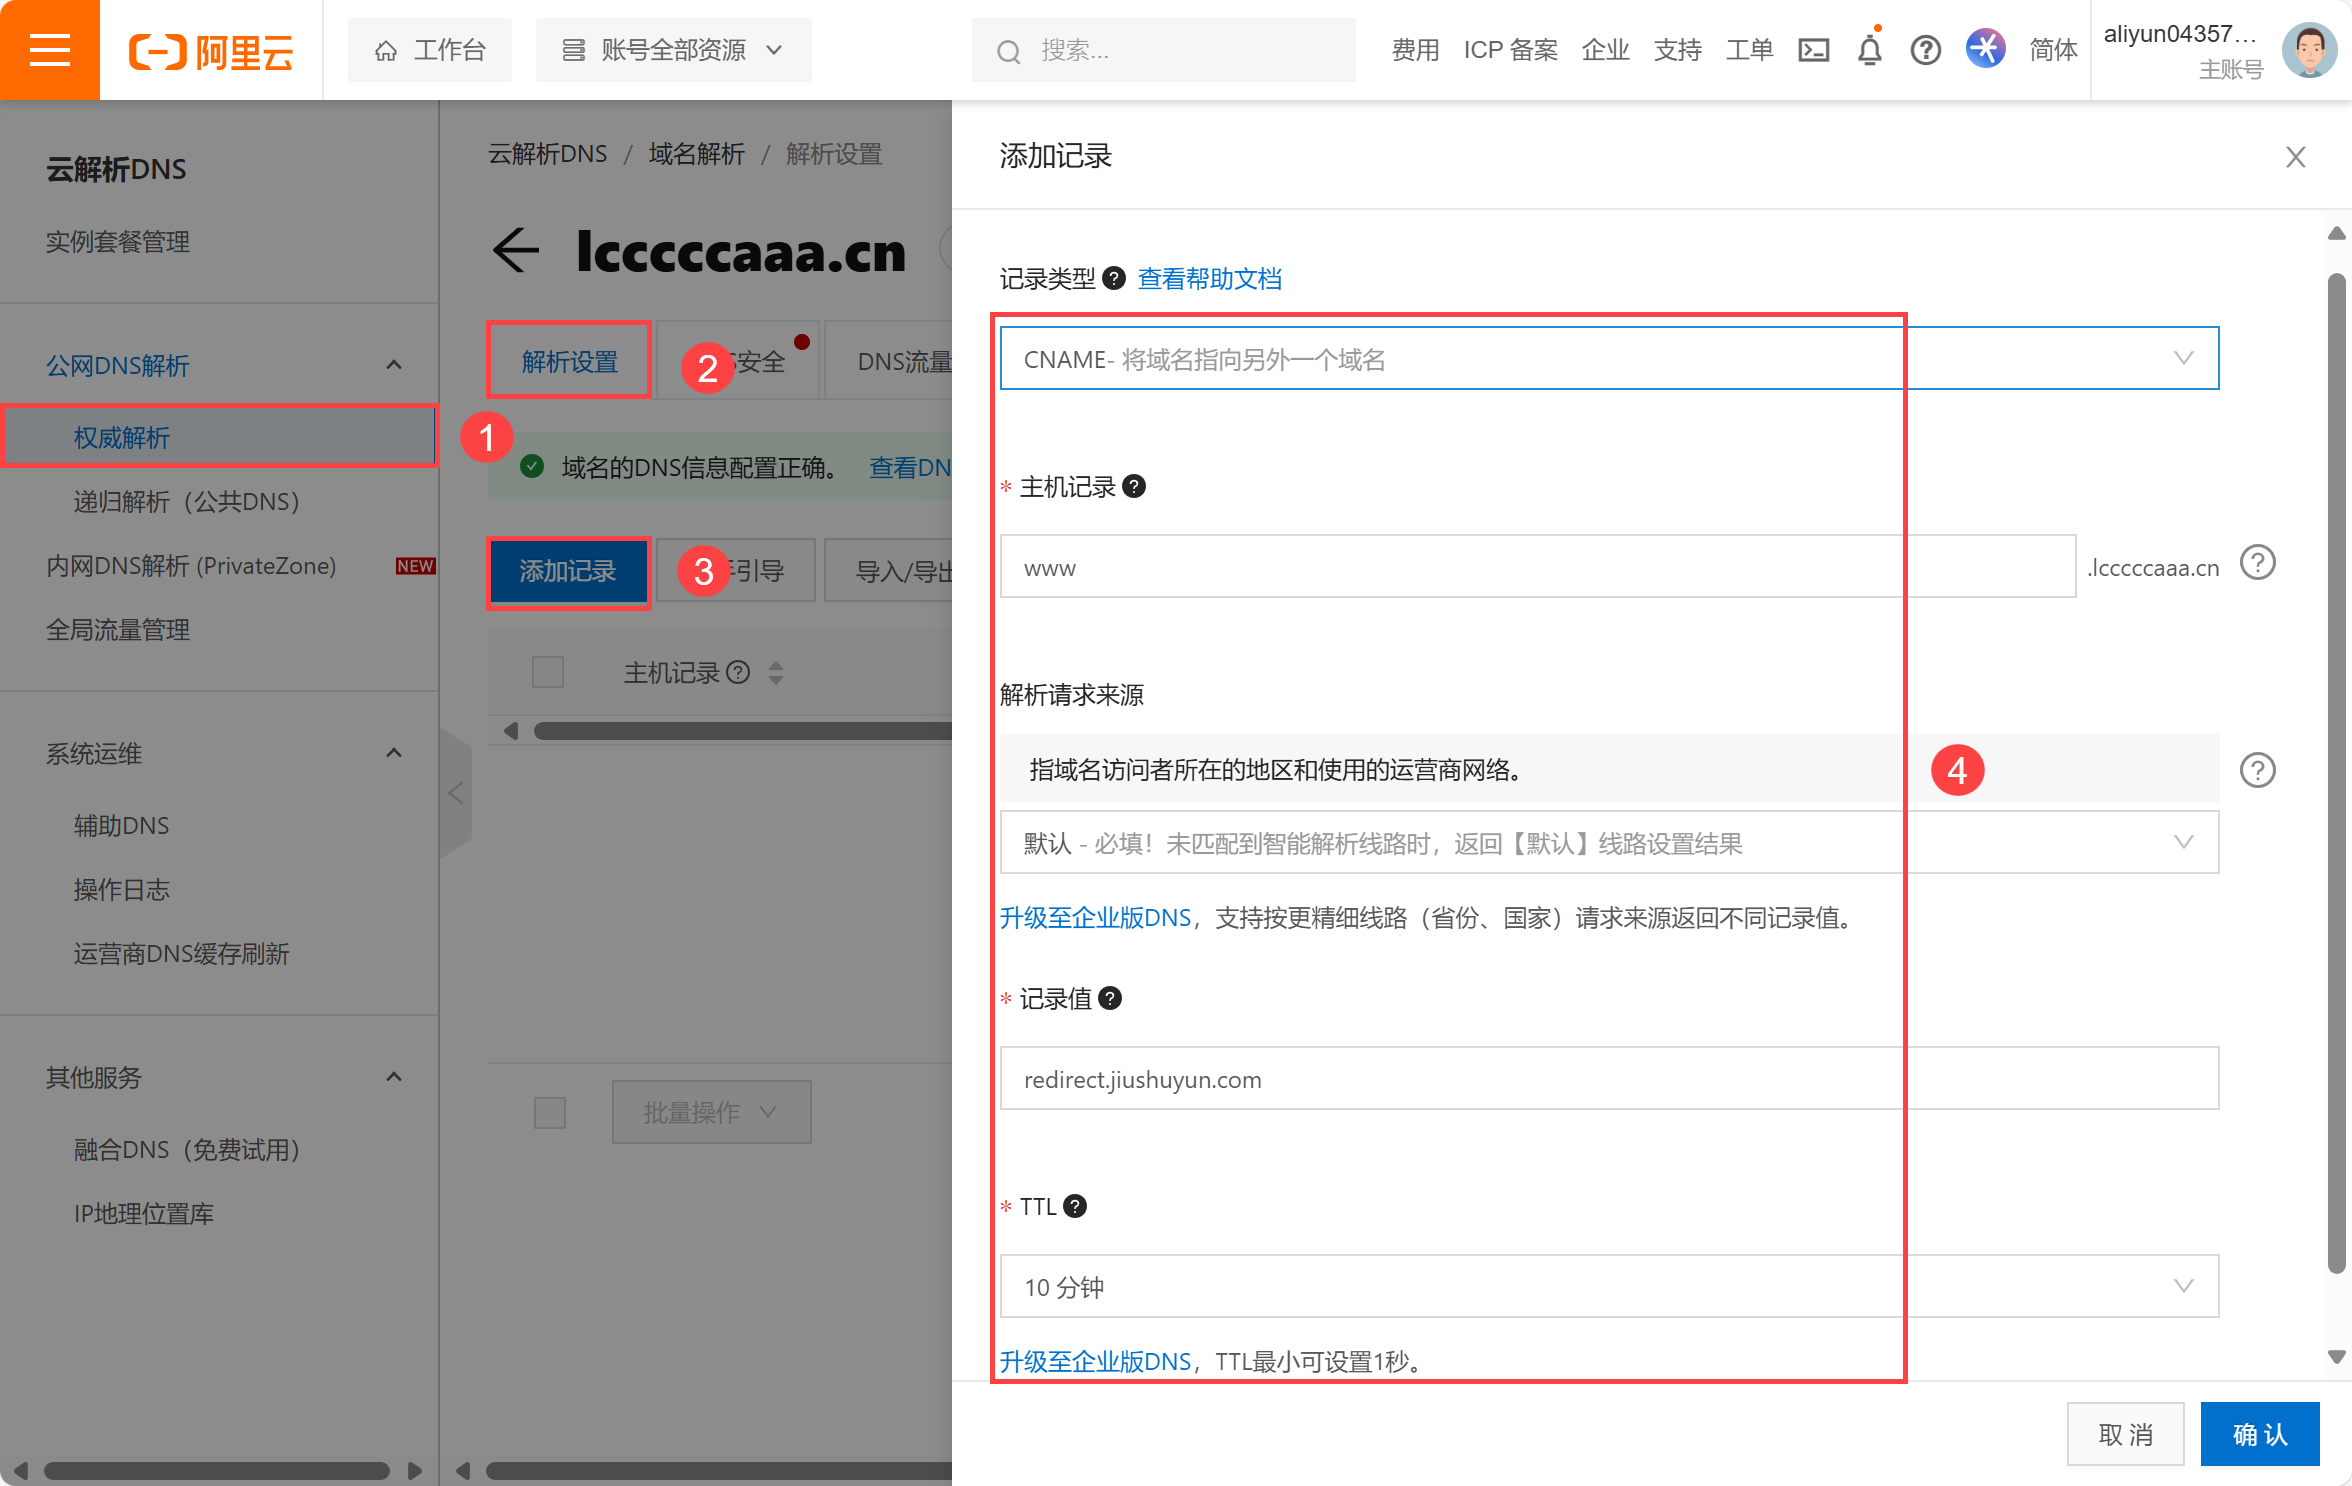The image size is (2352, 1486).
Task: Sort the host record column
Action: [x=776, y=672]
